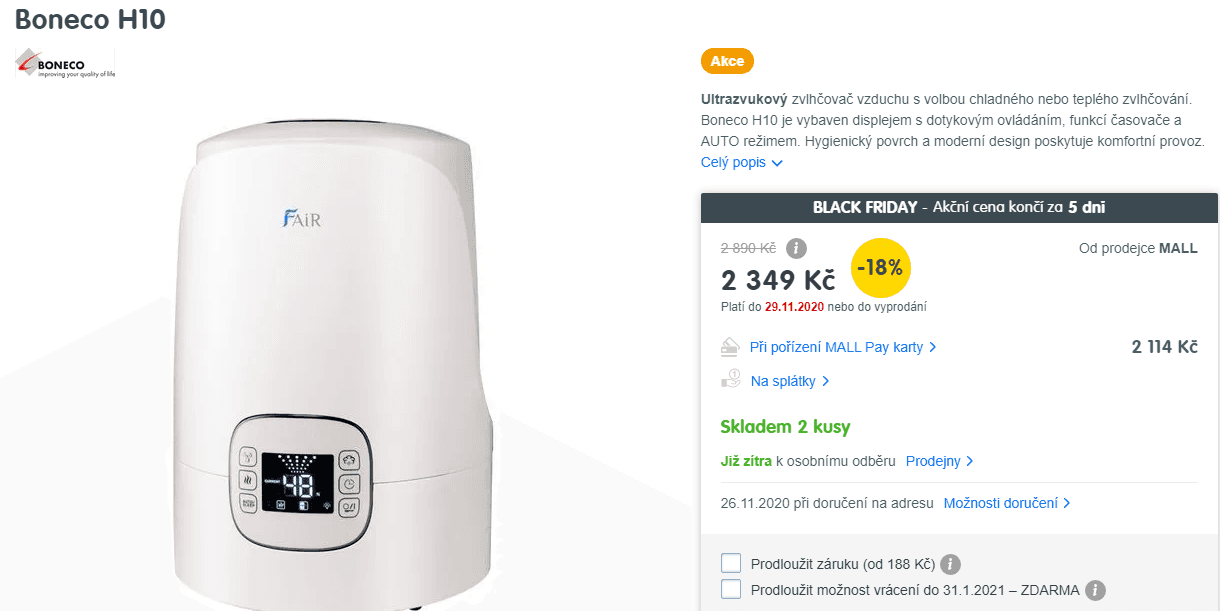This screenshot has width=1220, height=611.
Task: Enable the Prodloužit záruku checkbox
Action: coord(731,564)
